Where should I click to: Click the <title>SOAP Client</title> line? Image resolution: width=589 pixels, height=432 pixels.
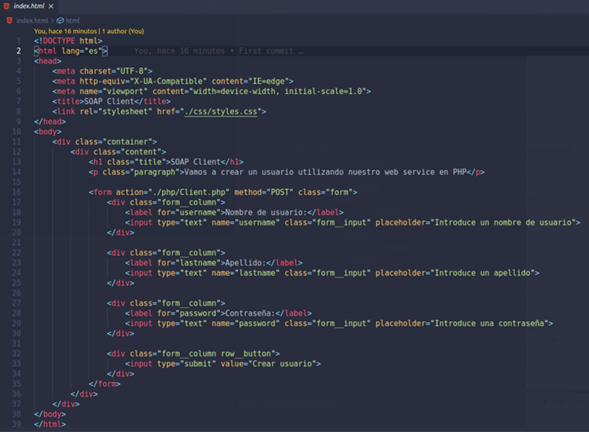point(111,101)
